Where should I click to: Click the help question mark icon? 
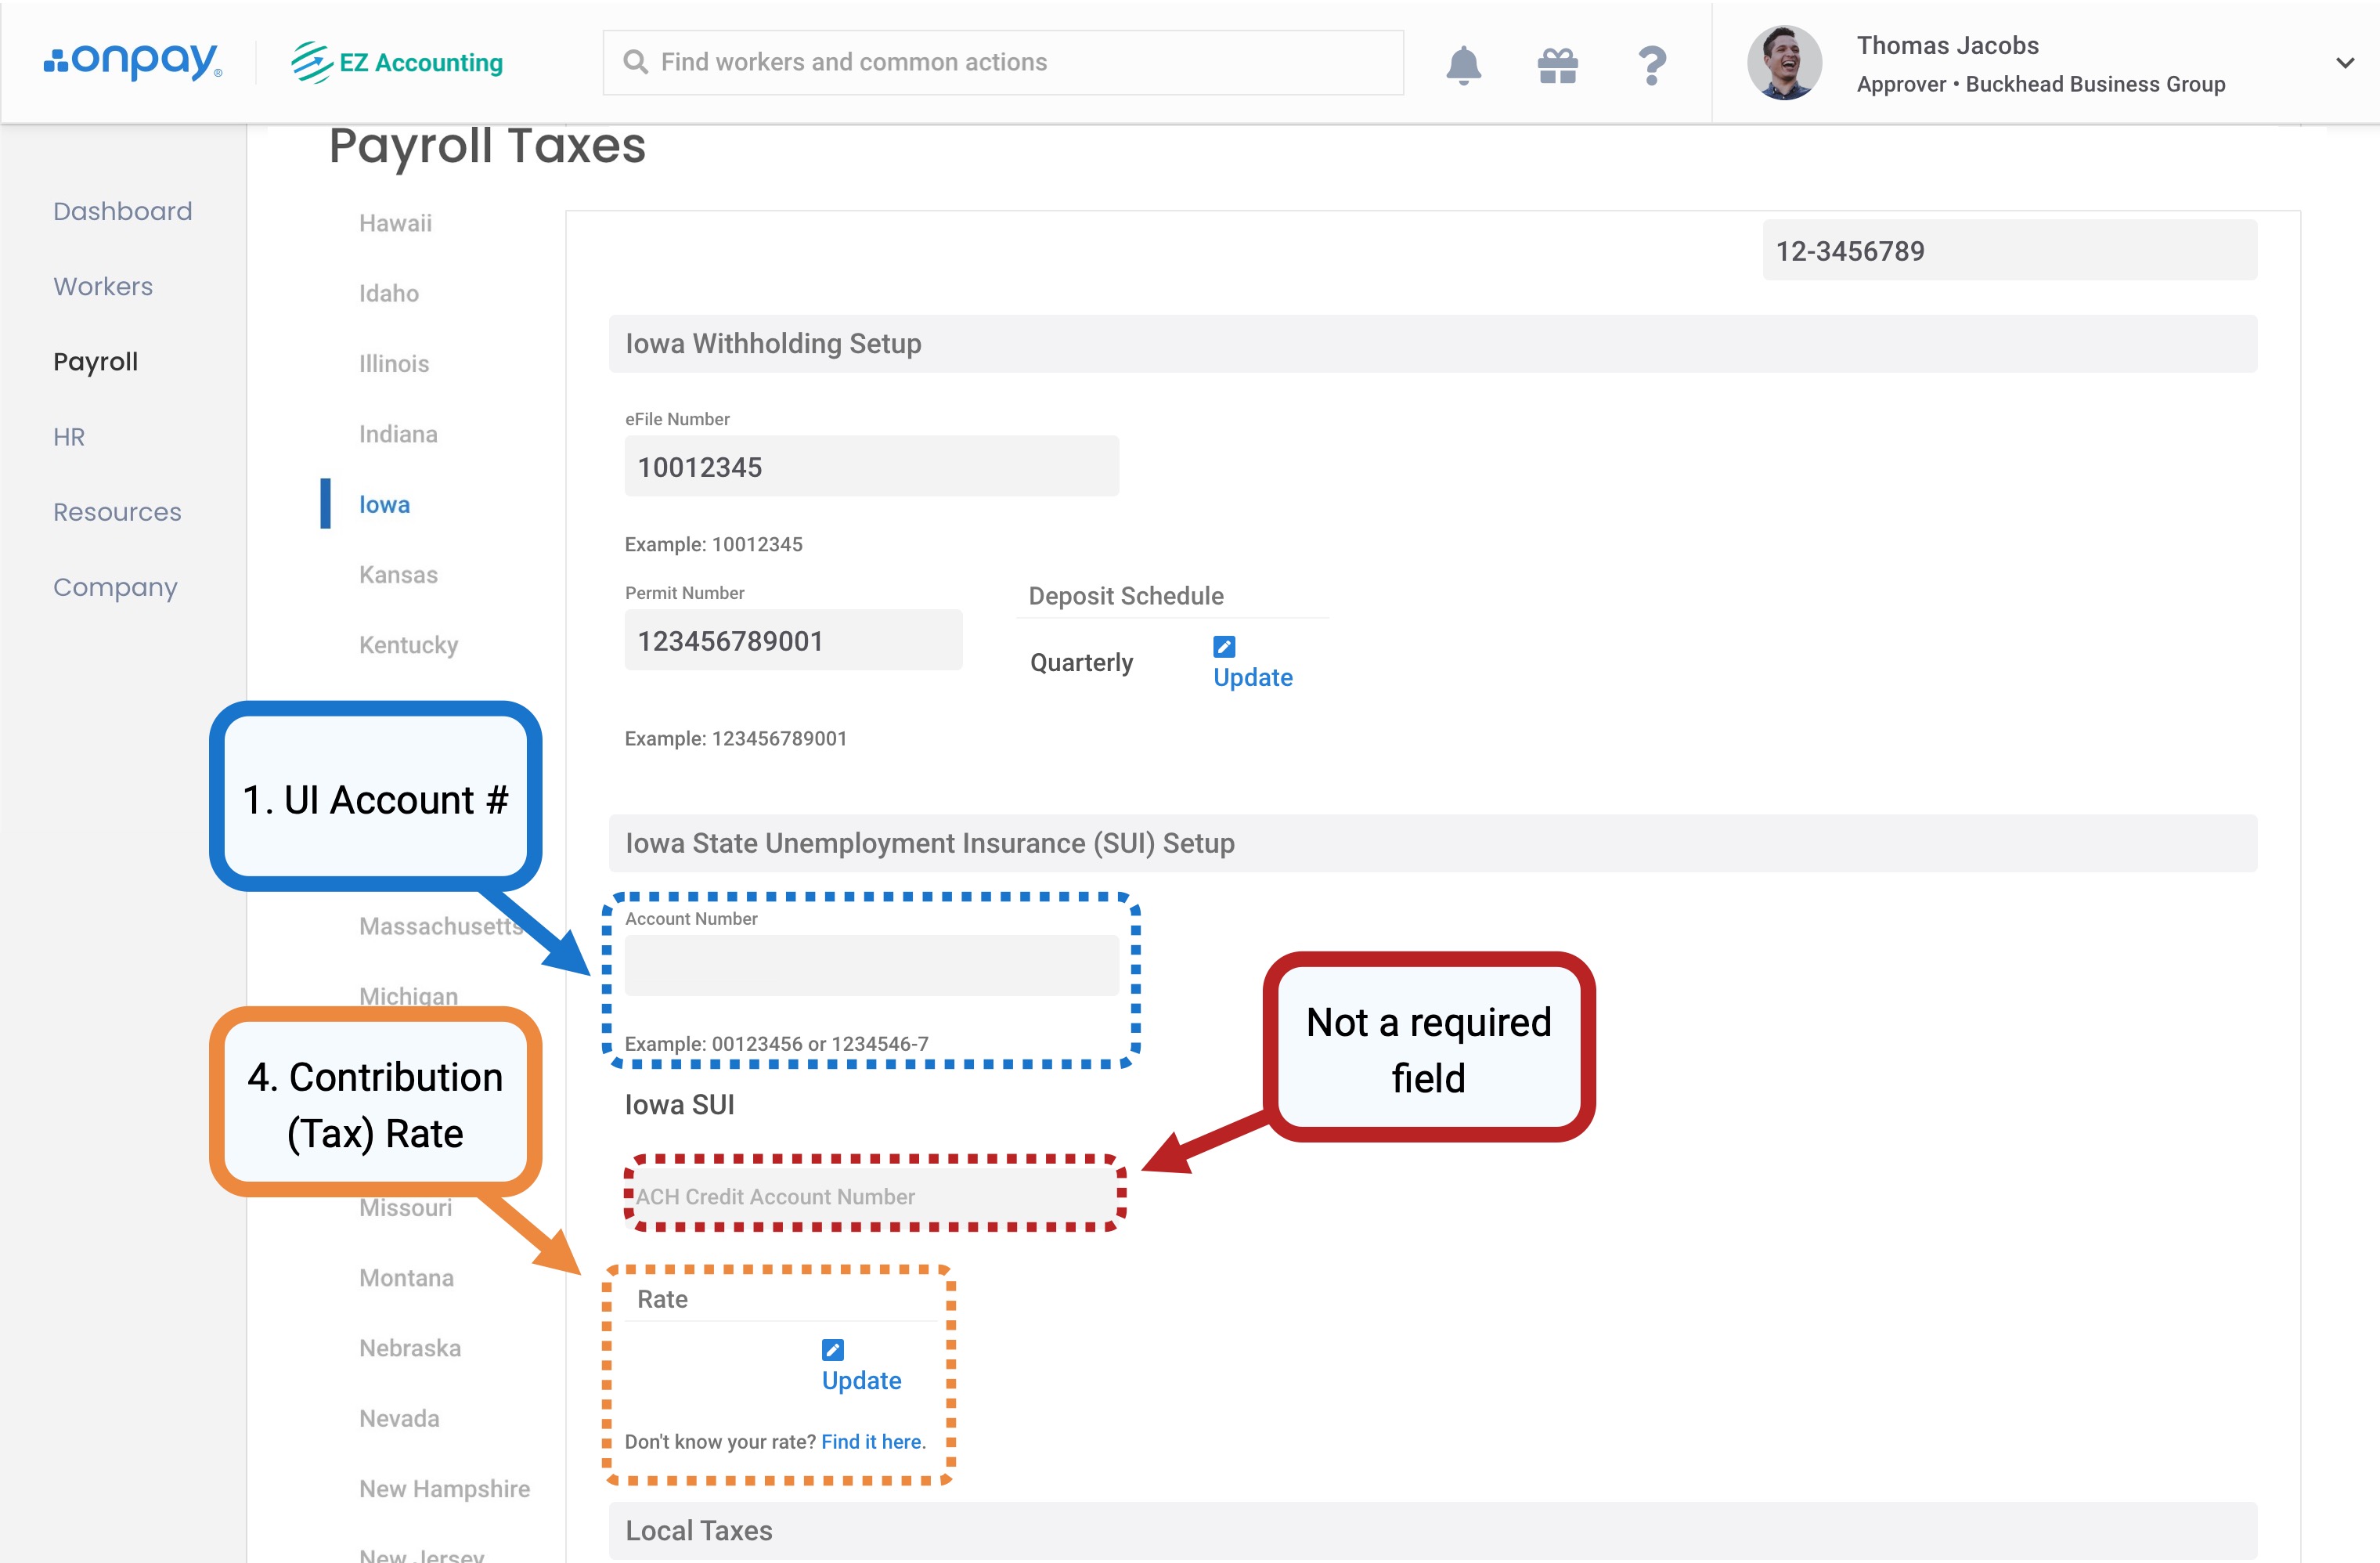1652,66
